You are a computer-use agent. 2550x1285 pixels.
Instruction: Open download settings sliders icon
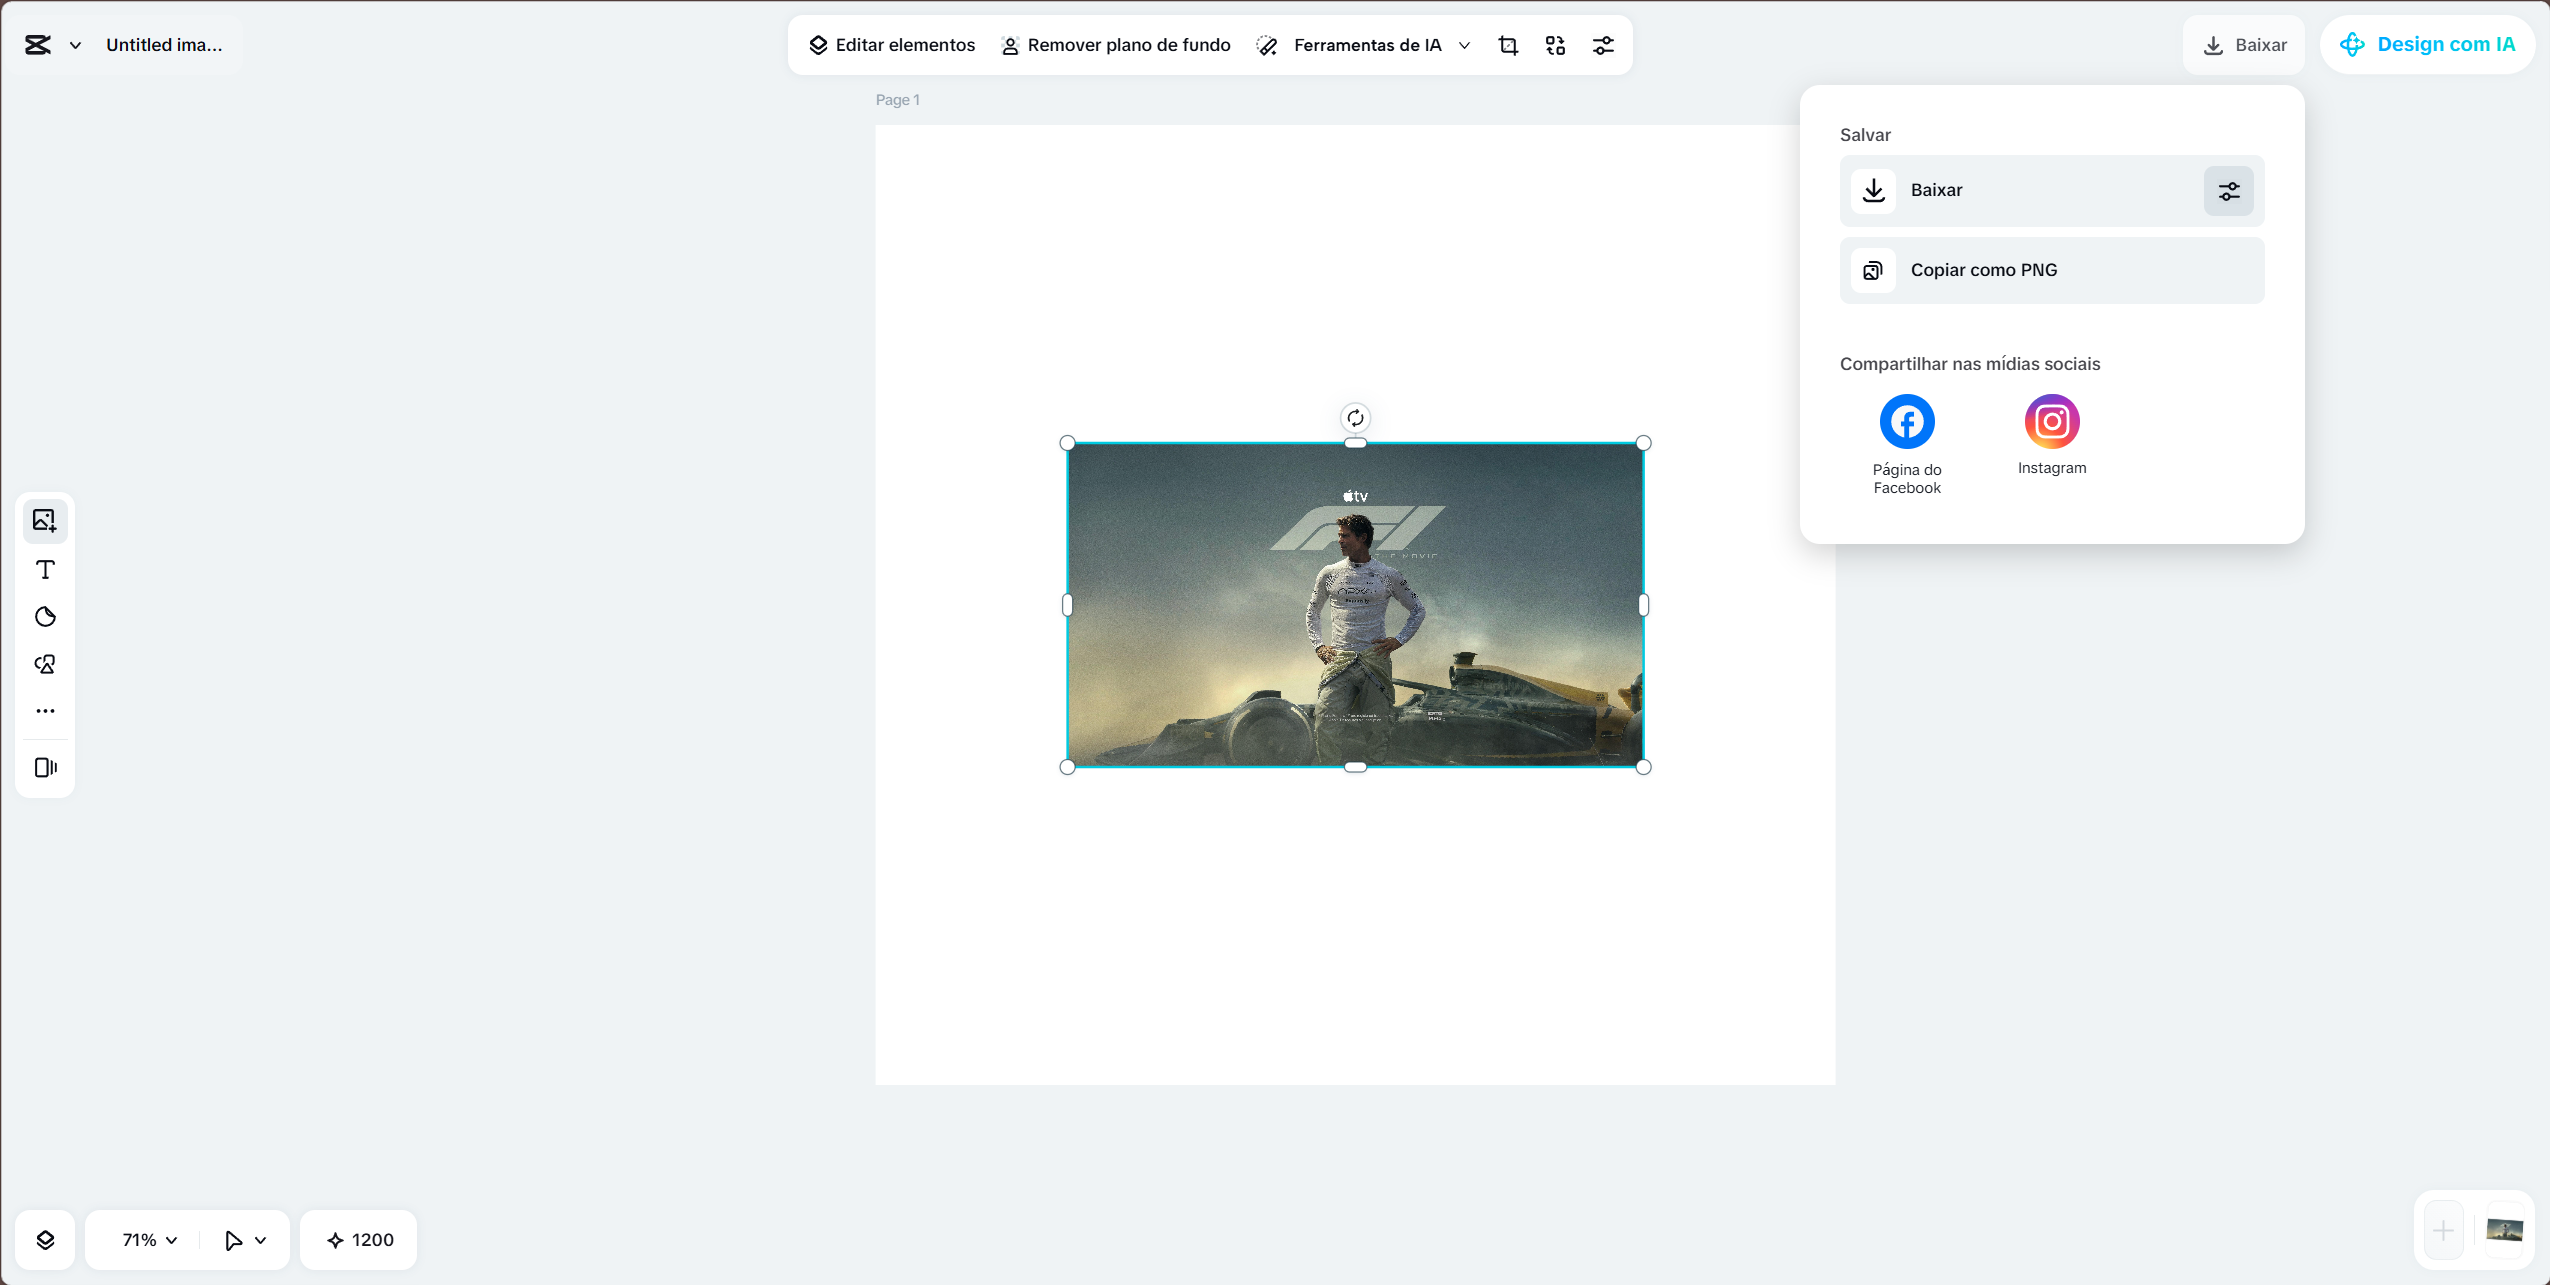tap(2229, 191)
